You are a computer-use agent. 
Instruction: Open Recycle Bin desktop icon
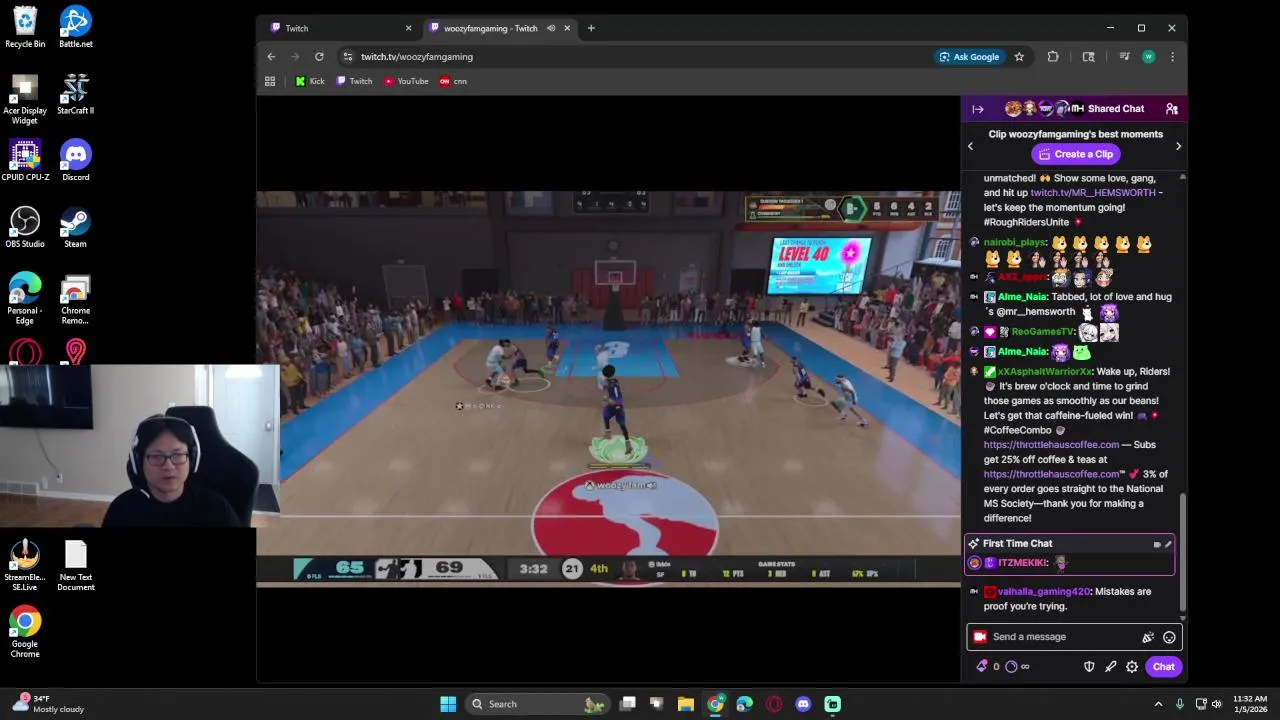[x=25, y=28]
